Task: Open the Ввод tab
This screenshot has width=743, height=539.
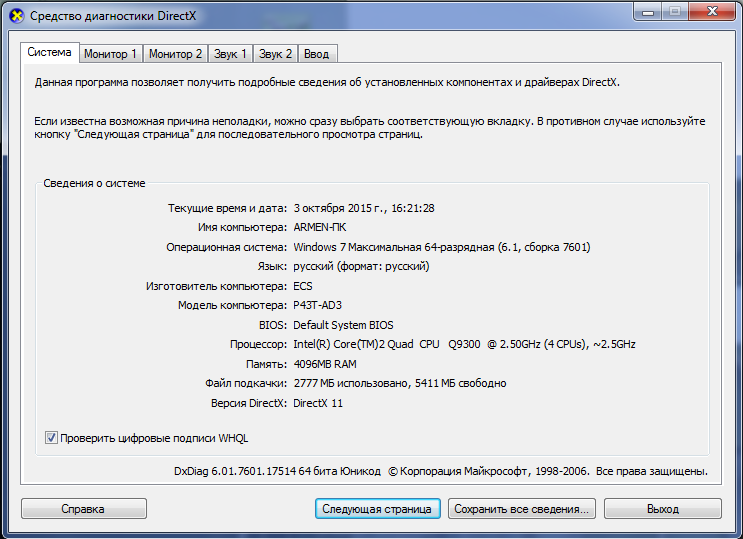Action: click(317, 54)
